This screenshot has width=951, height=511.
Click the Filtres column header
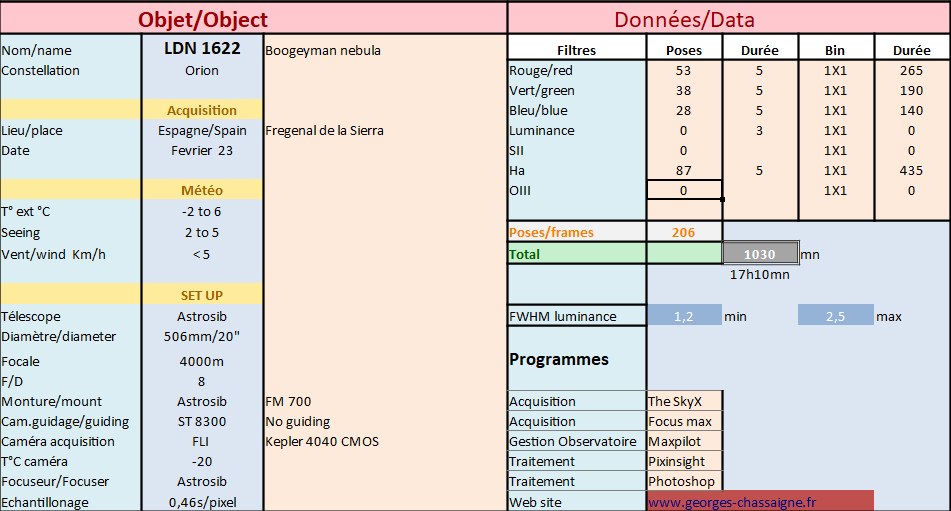click(577, 50)
